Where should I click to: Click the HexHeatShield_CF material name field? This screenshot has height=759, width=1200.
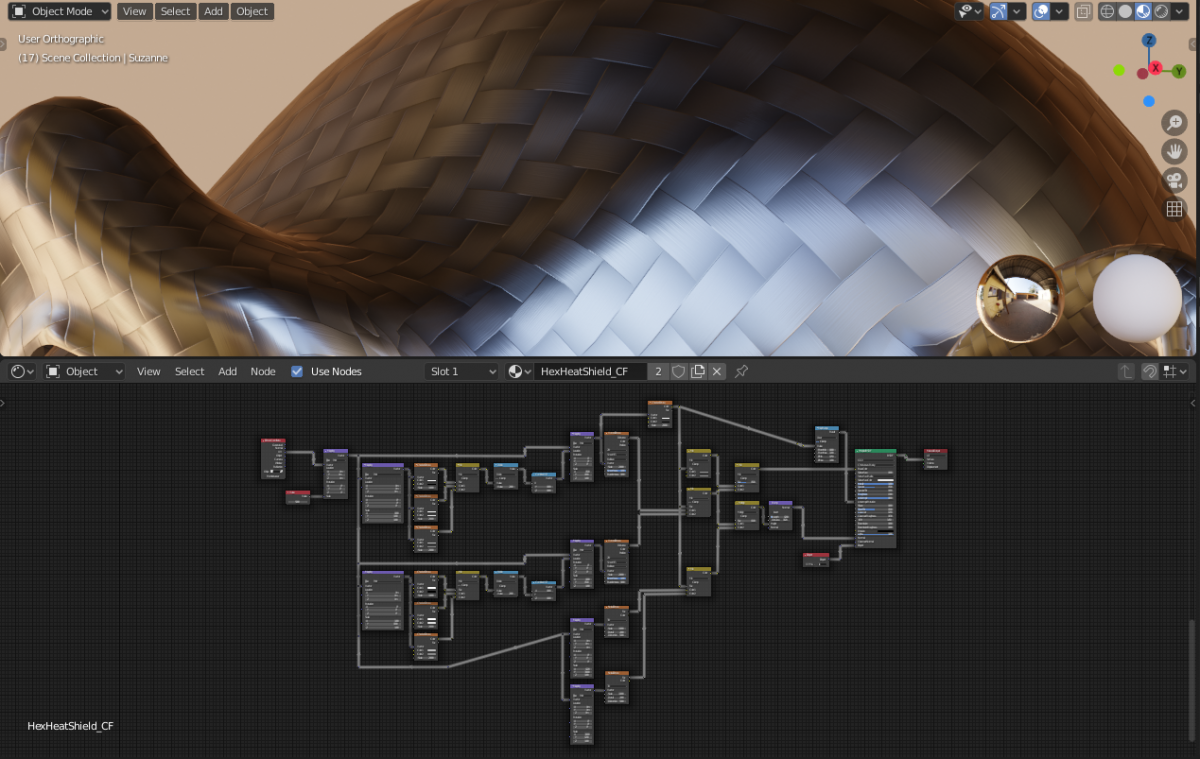click(x=588, y=371)
